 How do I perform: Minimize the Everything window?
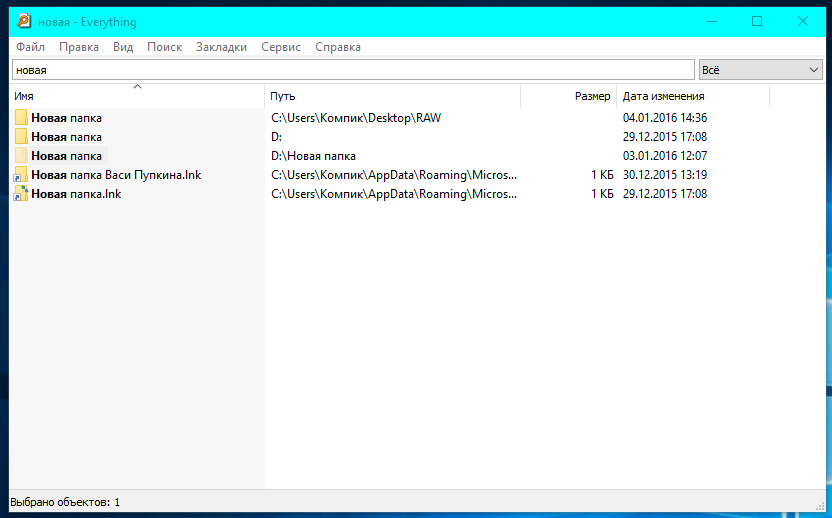(x=712, y=21)
